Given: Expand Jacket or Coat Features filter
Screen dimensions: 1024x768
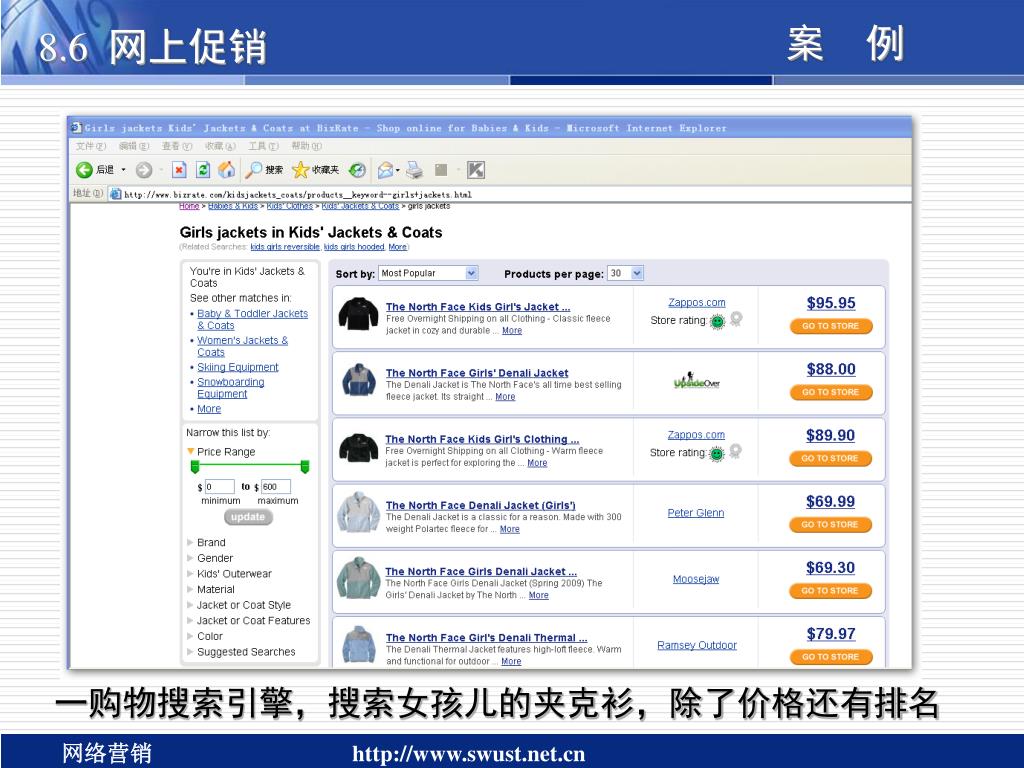Looking at the screenshot, I should (x=190, y=620).
